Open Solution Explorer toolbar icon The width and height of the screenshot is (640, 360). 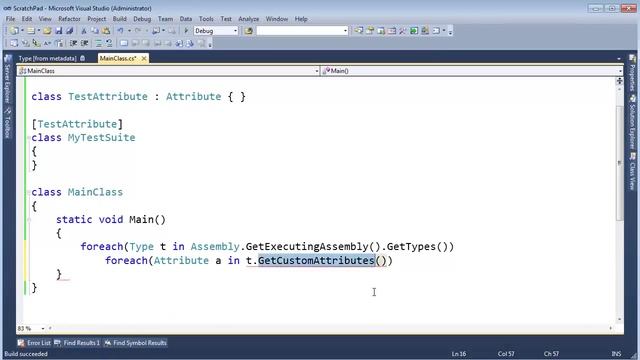tap(358, 31)
